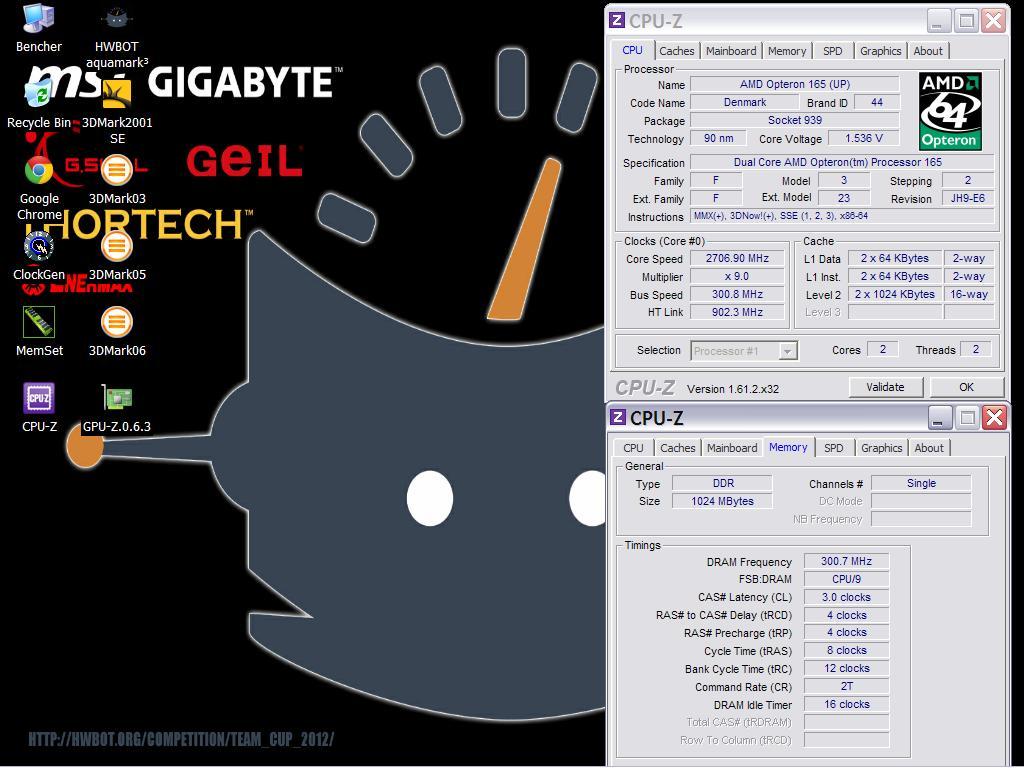The image size is (1024, 768).
Task: Select MemSet desktop shortcut
Action: 39,332
